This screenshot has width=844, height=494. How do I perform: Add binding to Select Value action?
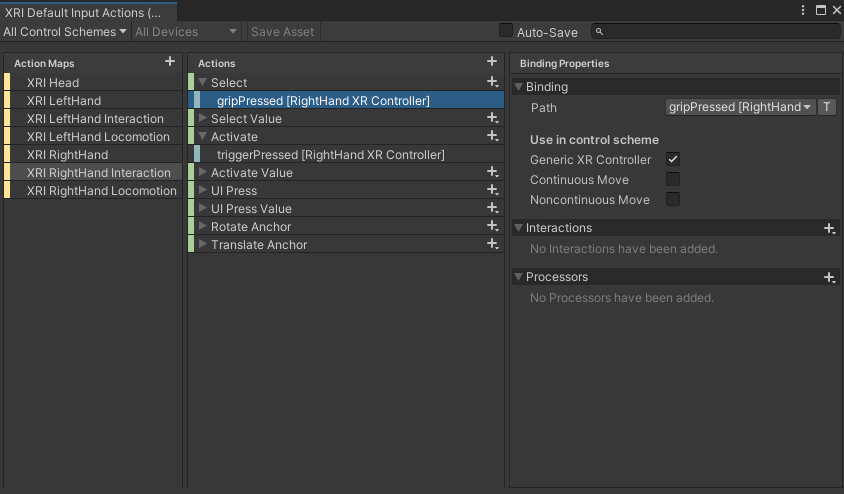click(493, 118)
